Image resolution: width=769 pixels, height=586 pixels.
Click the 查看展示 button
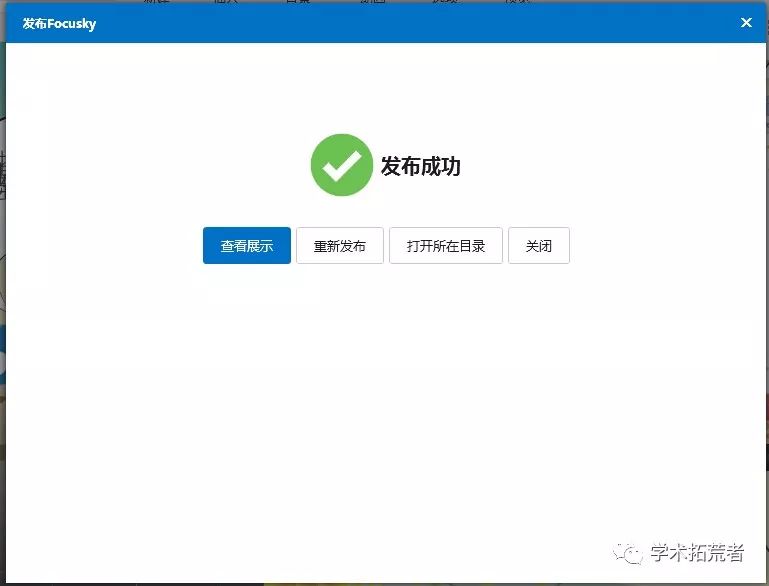tap(247, 245)
